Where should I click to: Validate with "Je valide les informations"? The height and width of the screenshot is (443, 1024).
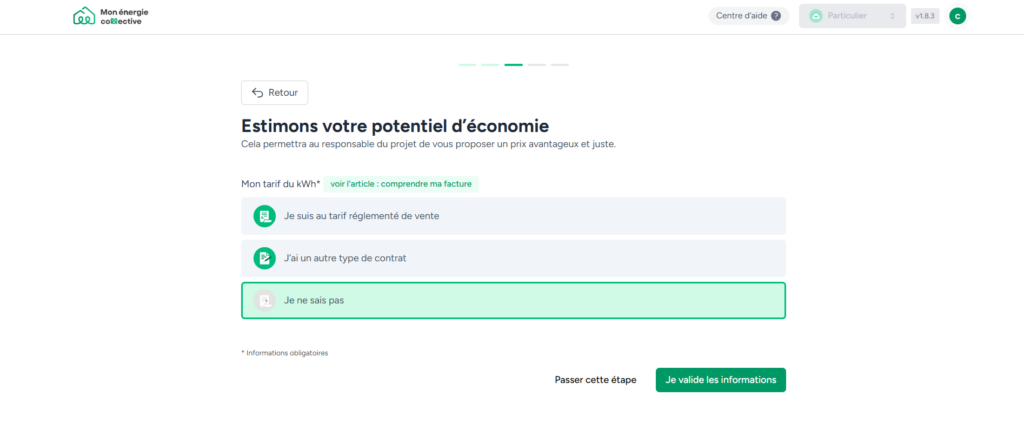pos(720,380)
